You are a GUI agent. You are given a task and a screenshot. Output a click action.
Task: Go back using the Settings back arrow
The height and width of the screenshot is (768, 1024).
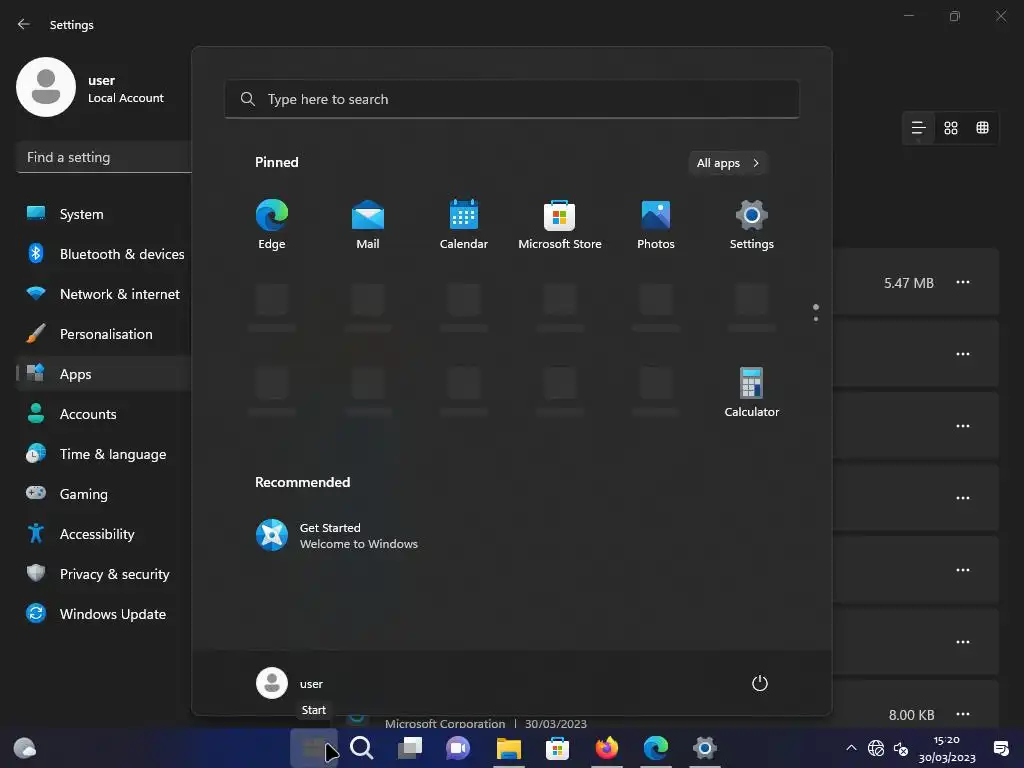pyautogui.click(x=24, y=24)
